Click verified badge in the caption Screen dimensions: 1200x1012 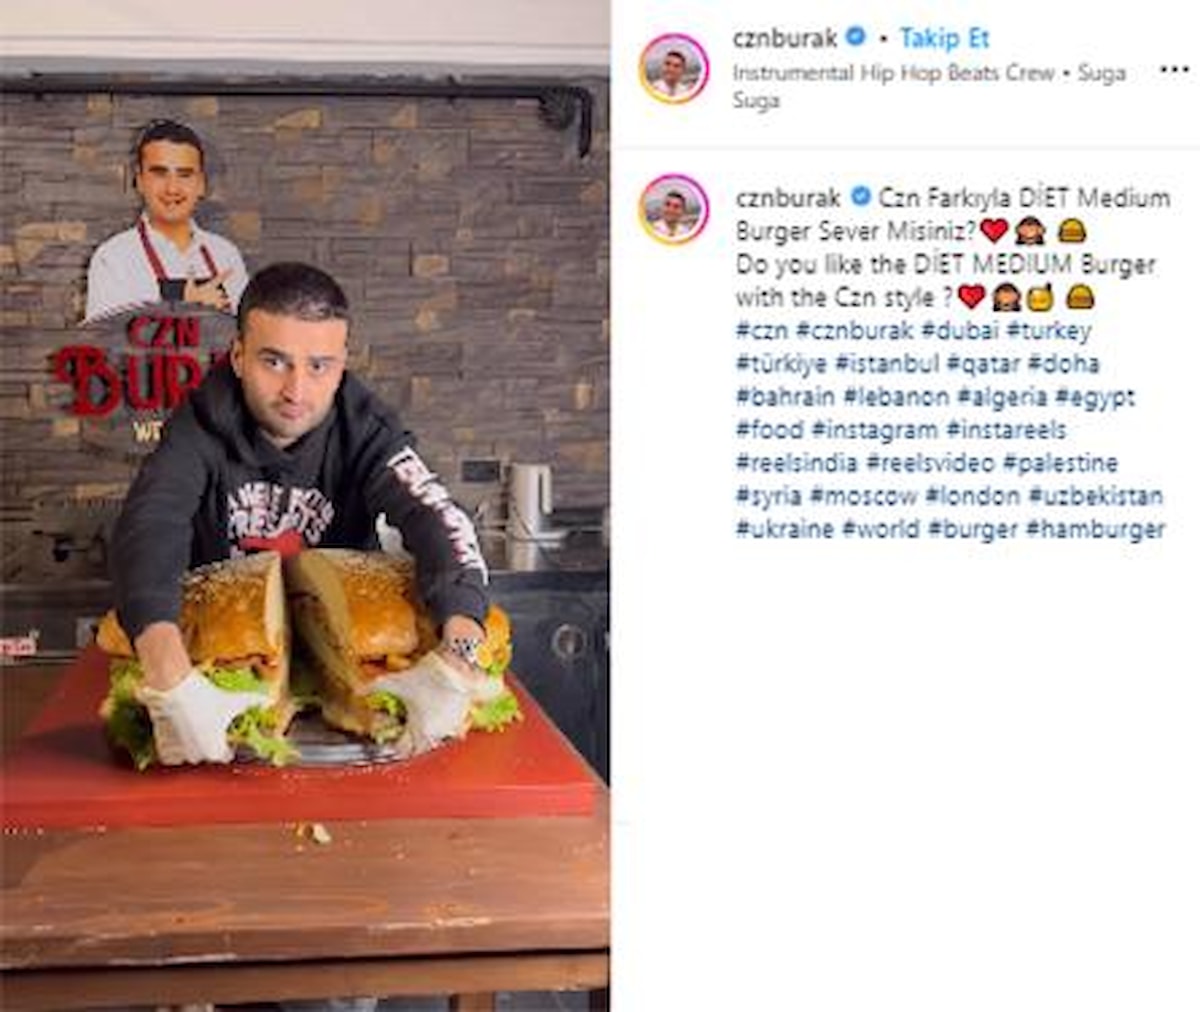coord(860,197)
